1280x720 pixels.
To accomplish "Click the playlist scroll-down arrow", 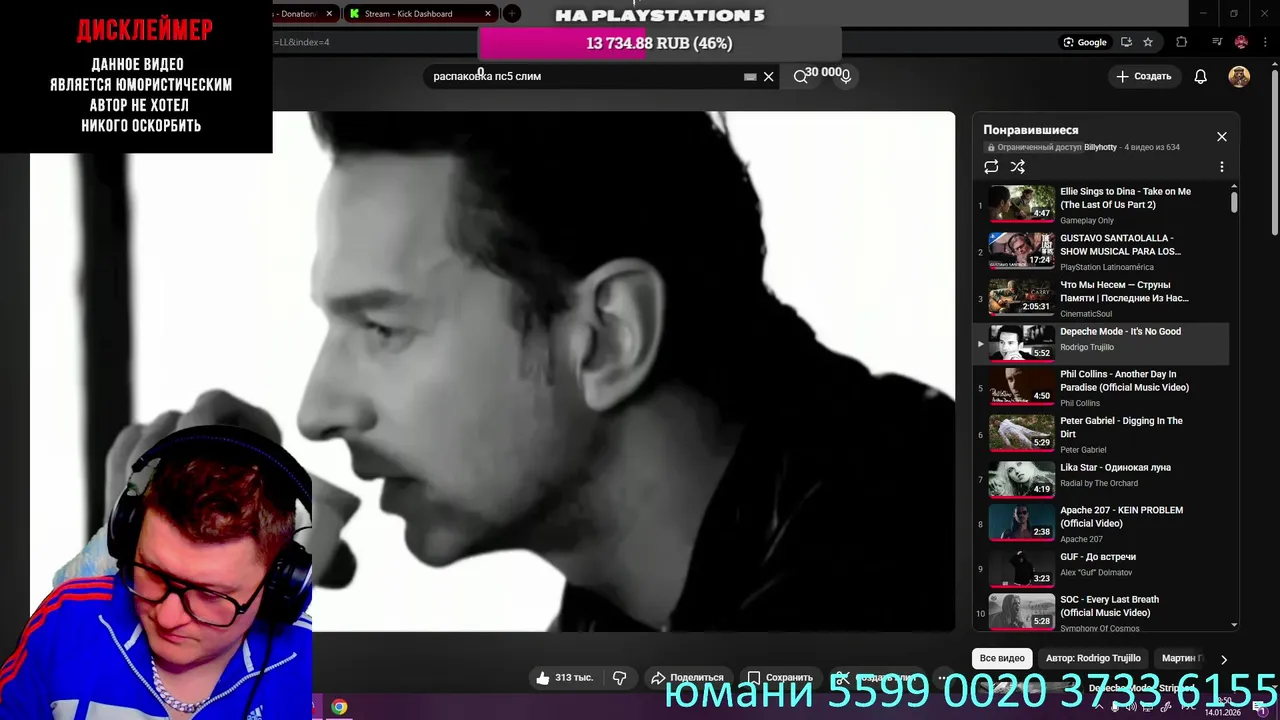I will (1234, 625).
